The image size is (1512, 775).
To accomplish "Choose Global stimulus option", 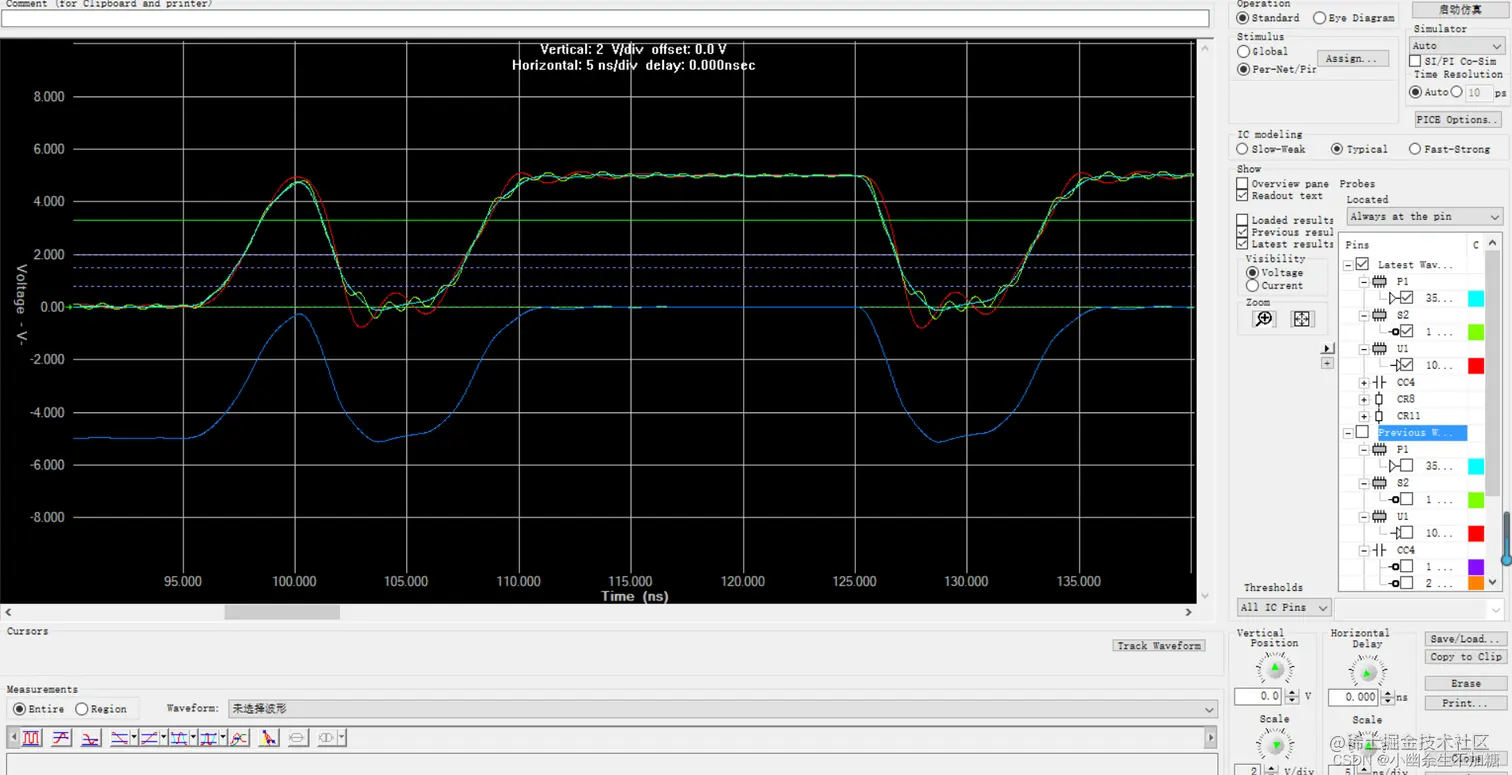I will pos(1243,51).
